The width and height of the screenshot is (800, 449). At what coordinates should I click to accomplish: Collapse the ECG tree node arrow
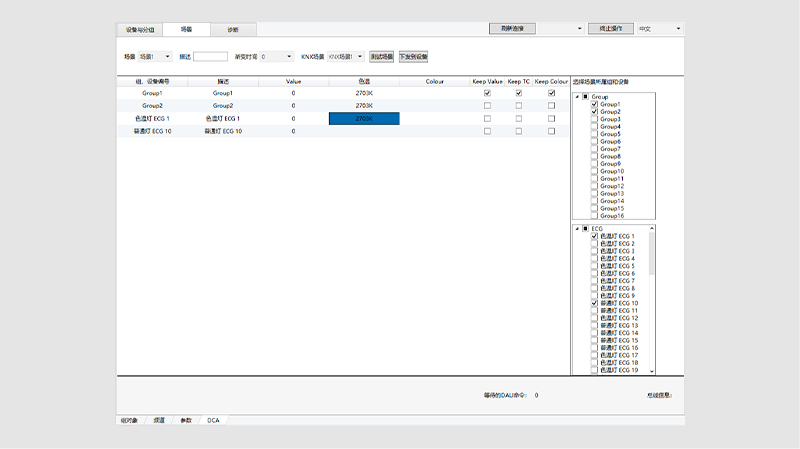point(576,229)
